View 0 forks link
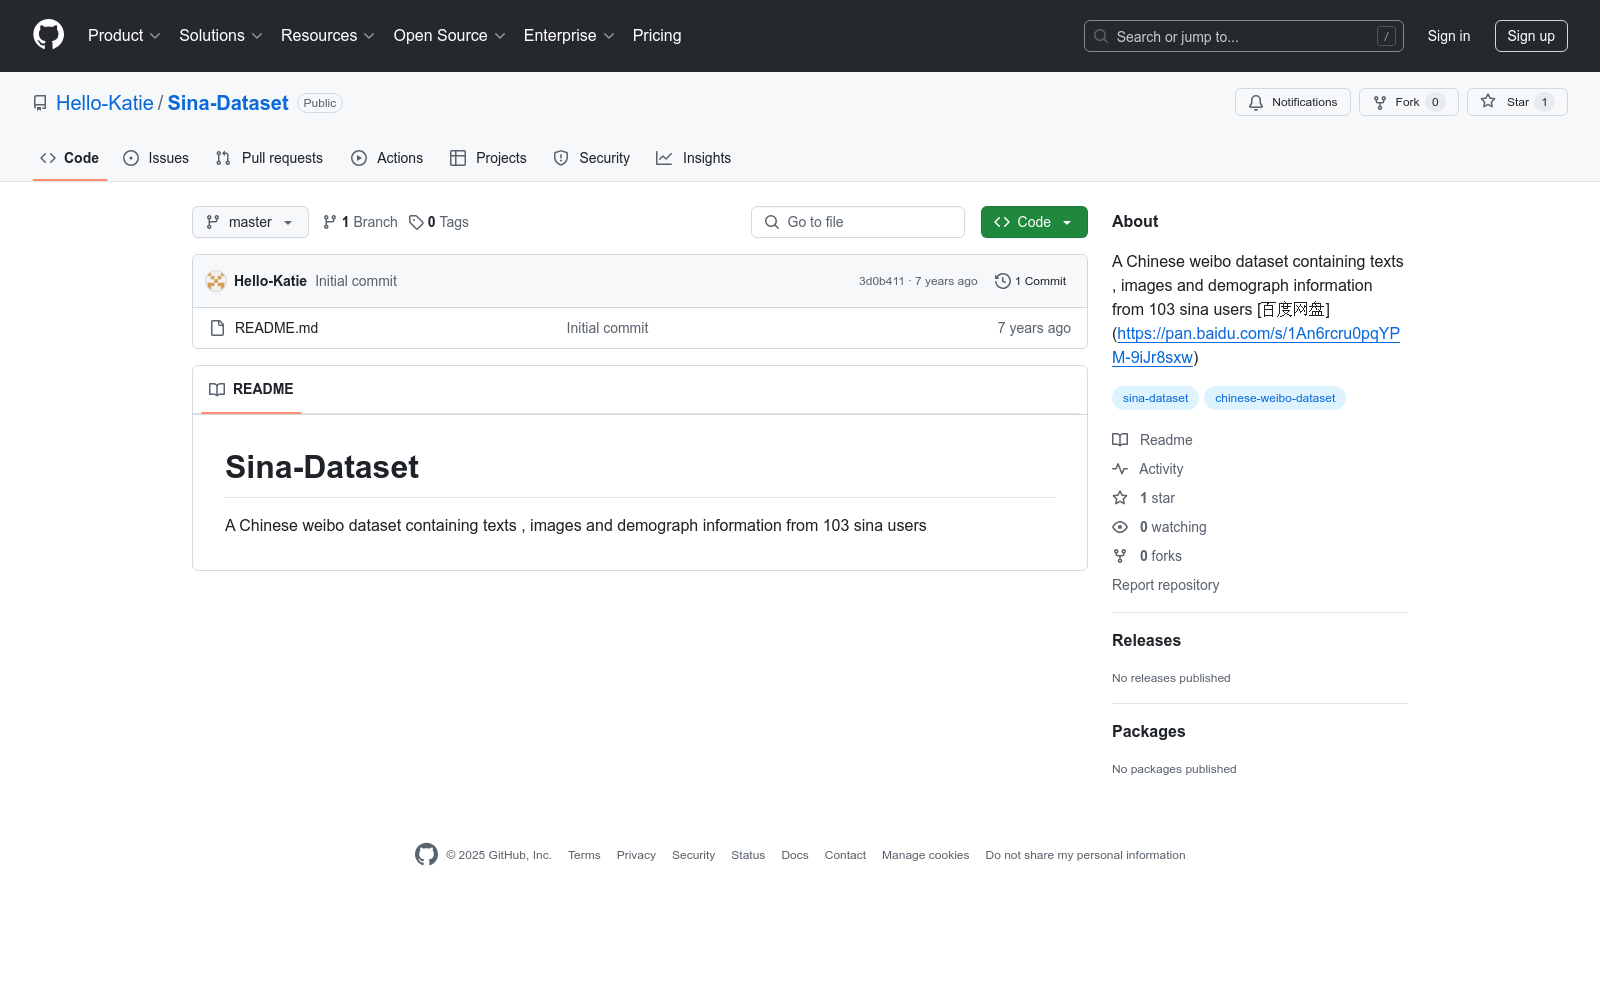Viewport: 1600px width, 1000px height. 1147,556
